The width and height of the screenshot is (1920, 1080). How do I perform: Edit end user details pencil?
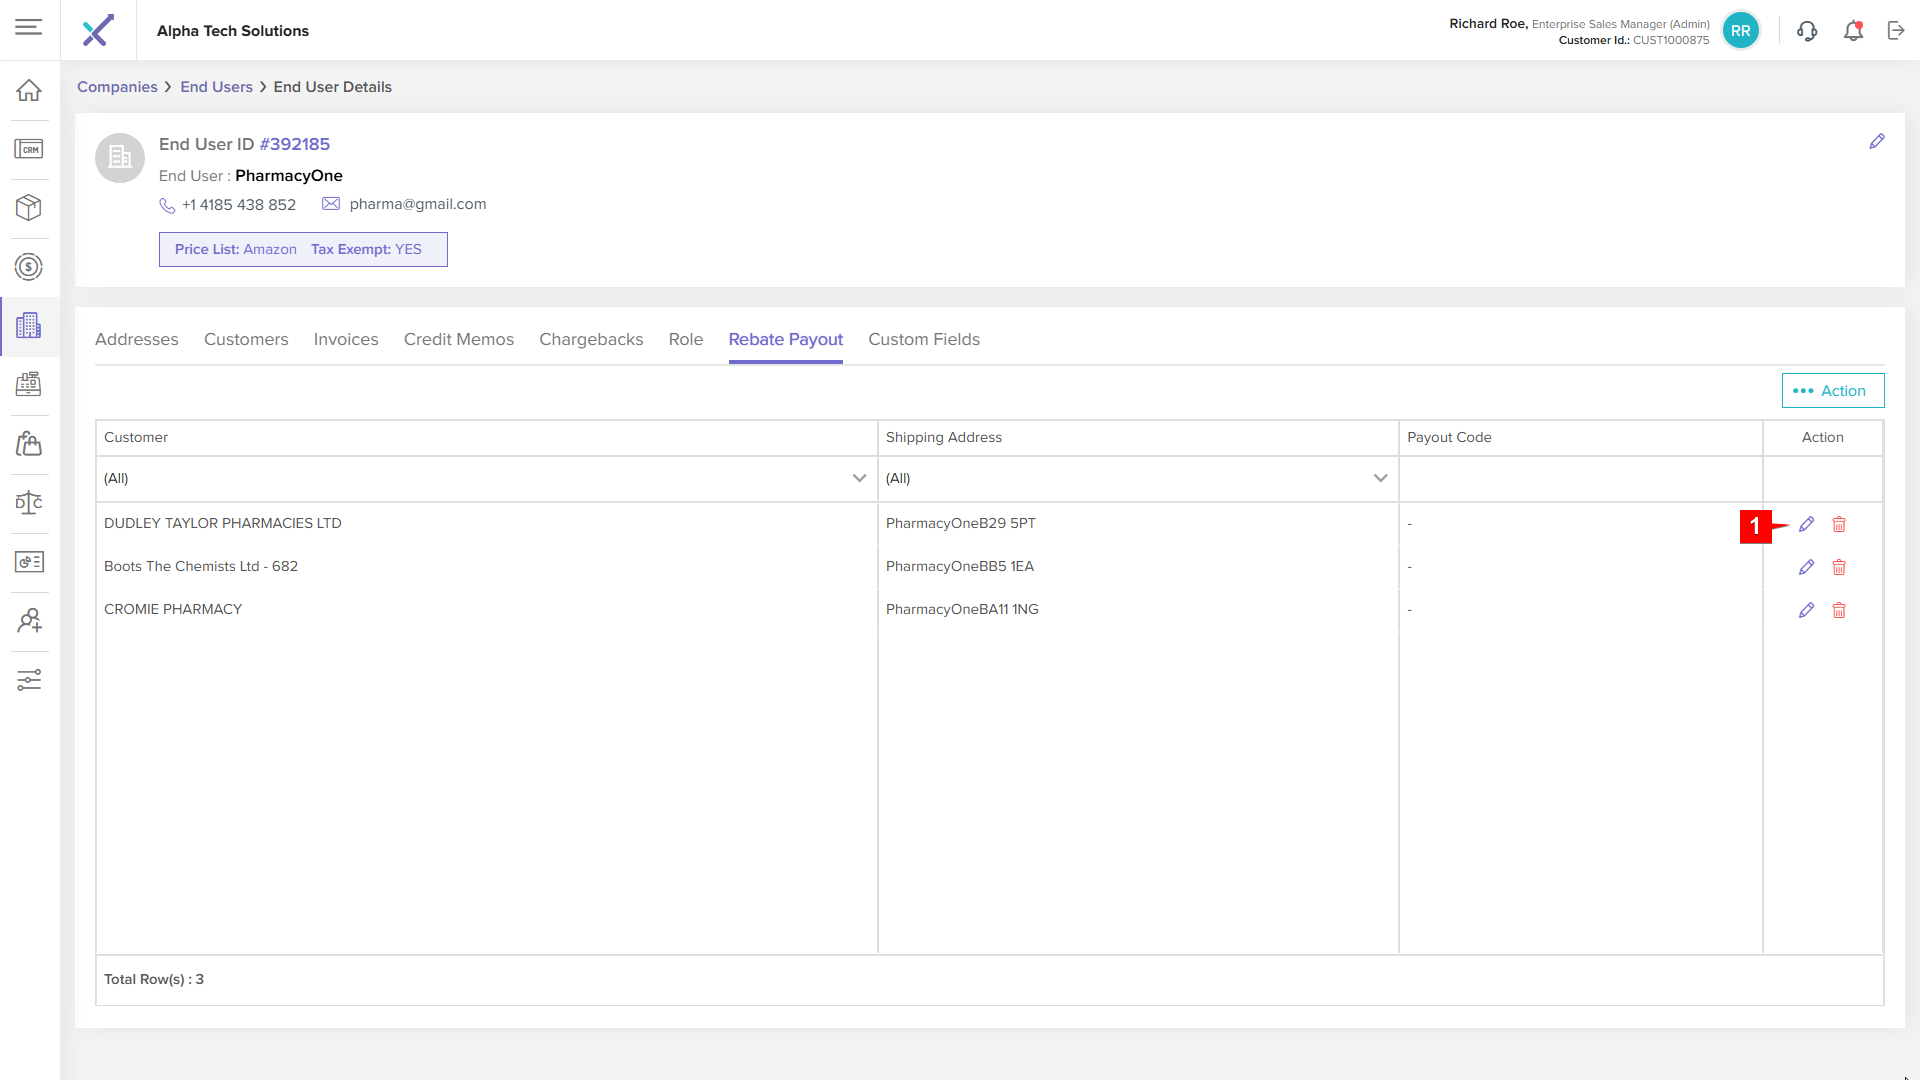pyautogui.click(x=1877, y=142)
